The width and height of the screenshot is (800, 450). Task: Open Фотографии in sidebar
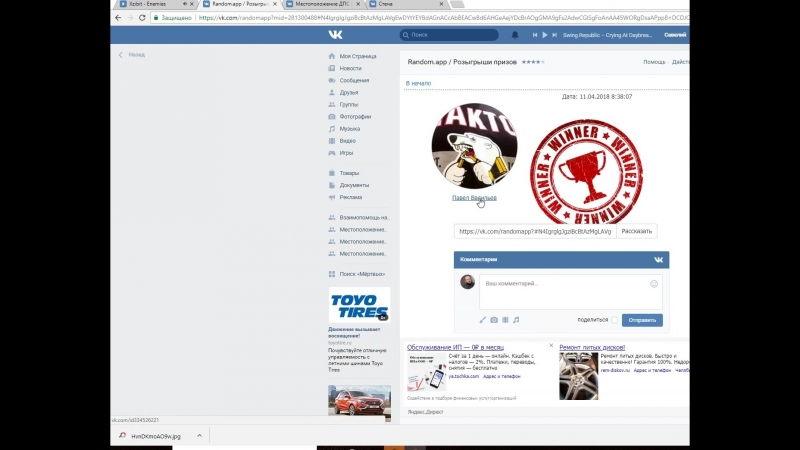[355, 117]
